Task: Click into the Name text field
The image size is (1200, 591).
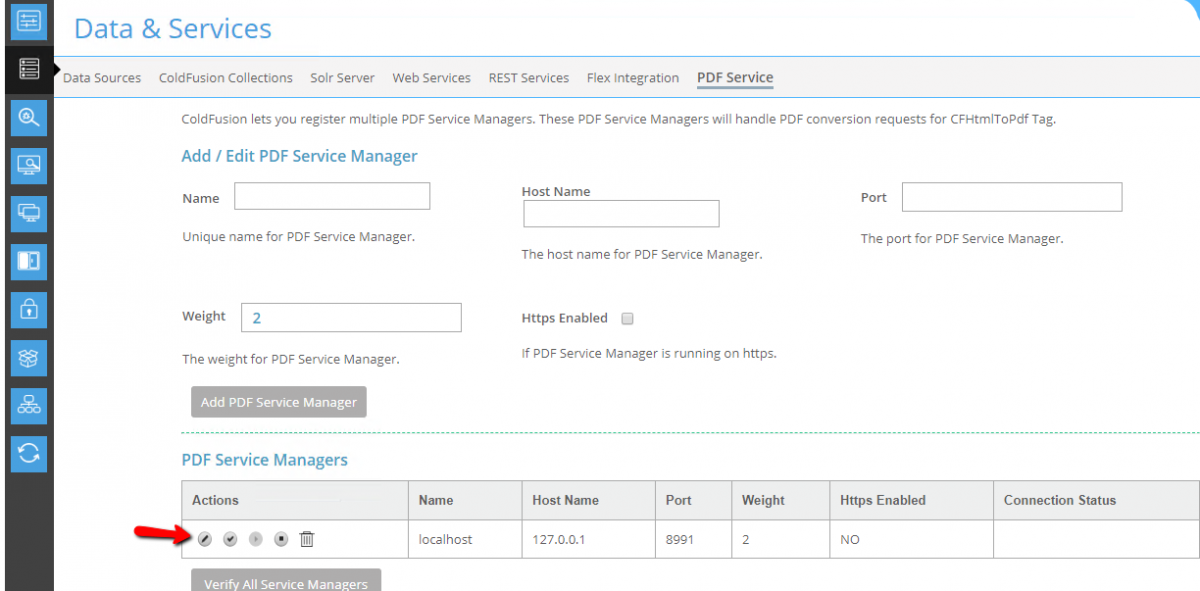Action: [x=332, y=196]
